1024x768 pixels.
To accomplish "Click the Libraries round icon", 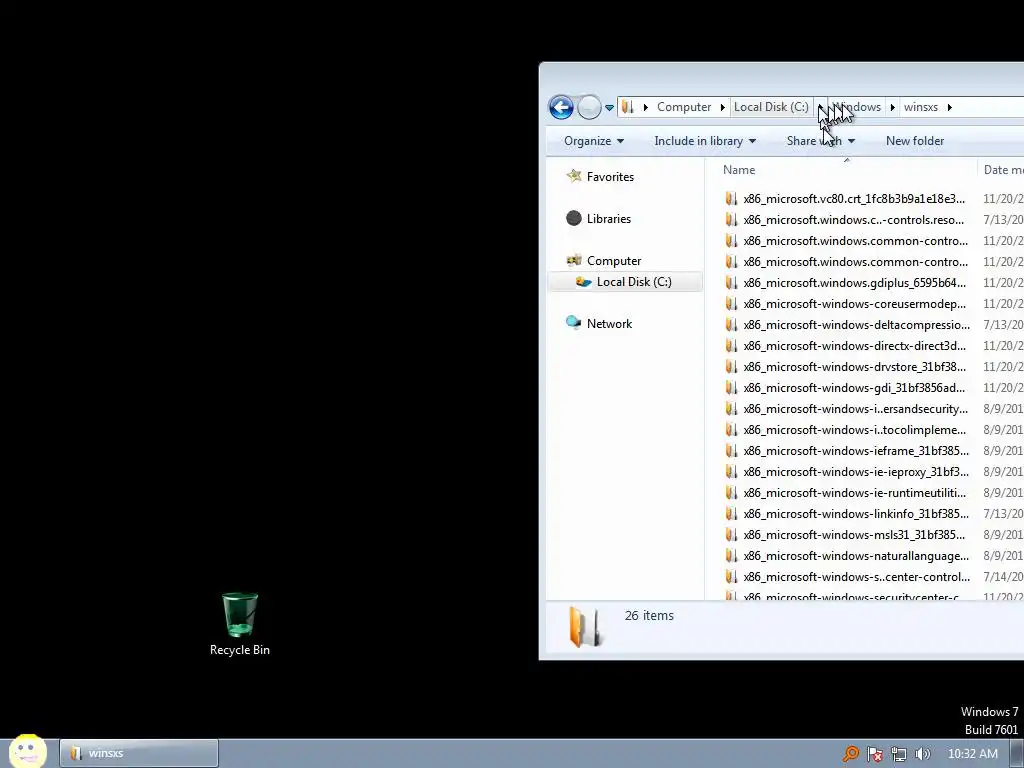I will (x=573, y=218).
